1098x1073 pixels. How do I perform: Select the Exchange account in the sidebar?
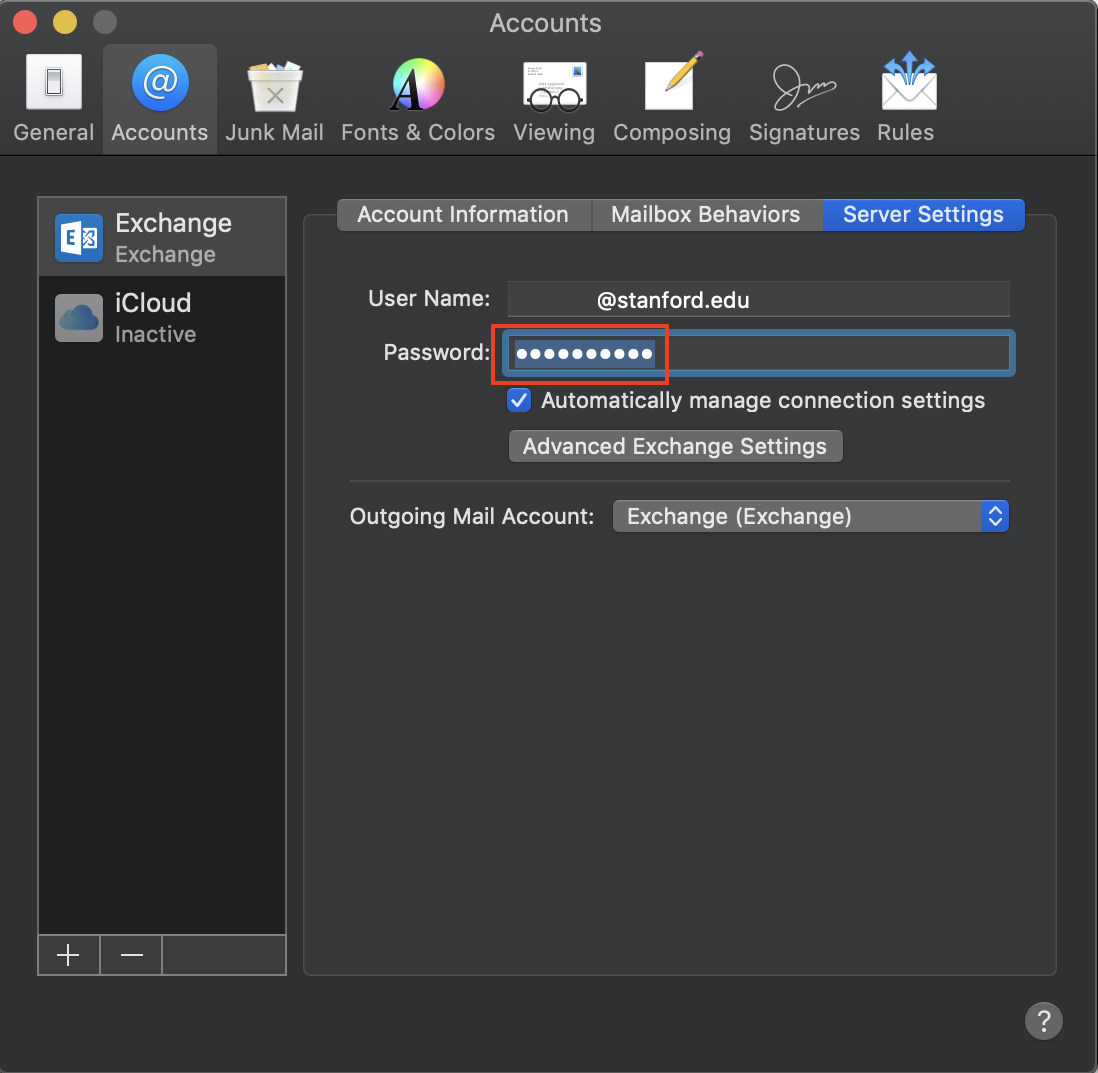[x=162, y=237]
